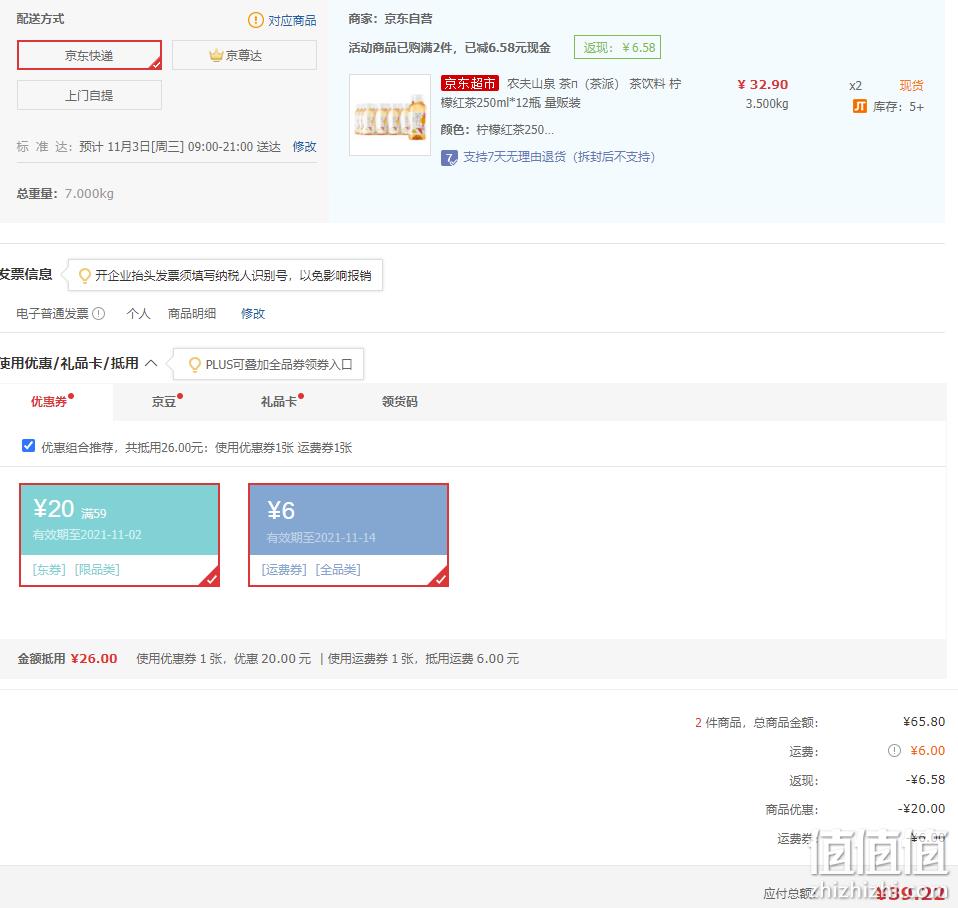The image size is (958, 908).
Task: Click the 现货 stock status text
Action: (912, 86)
